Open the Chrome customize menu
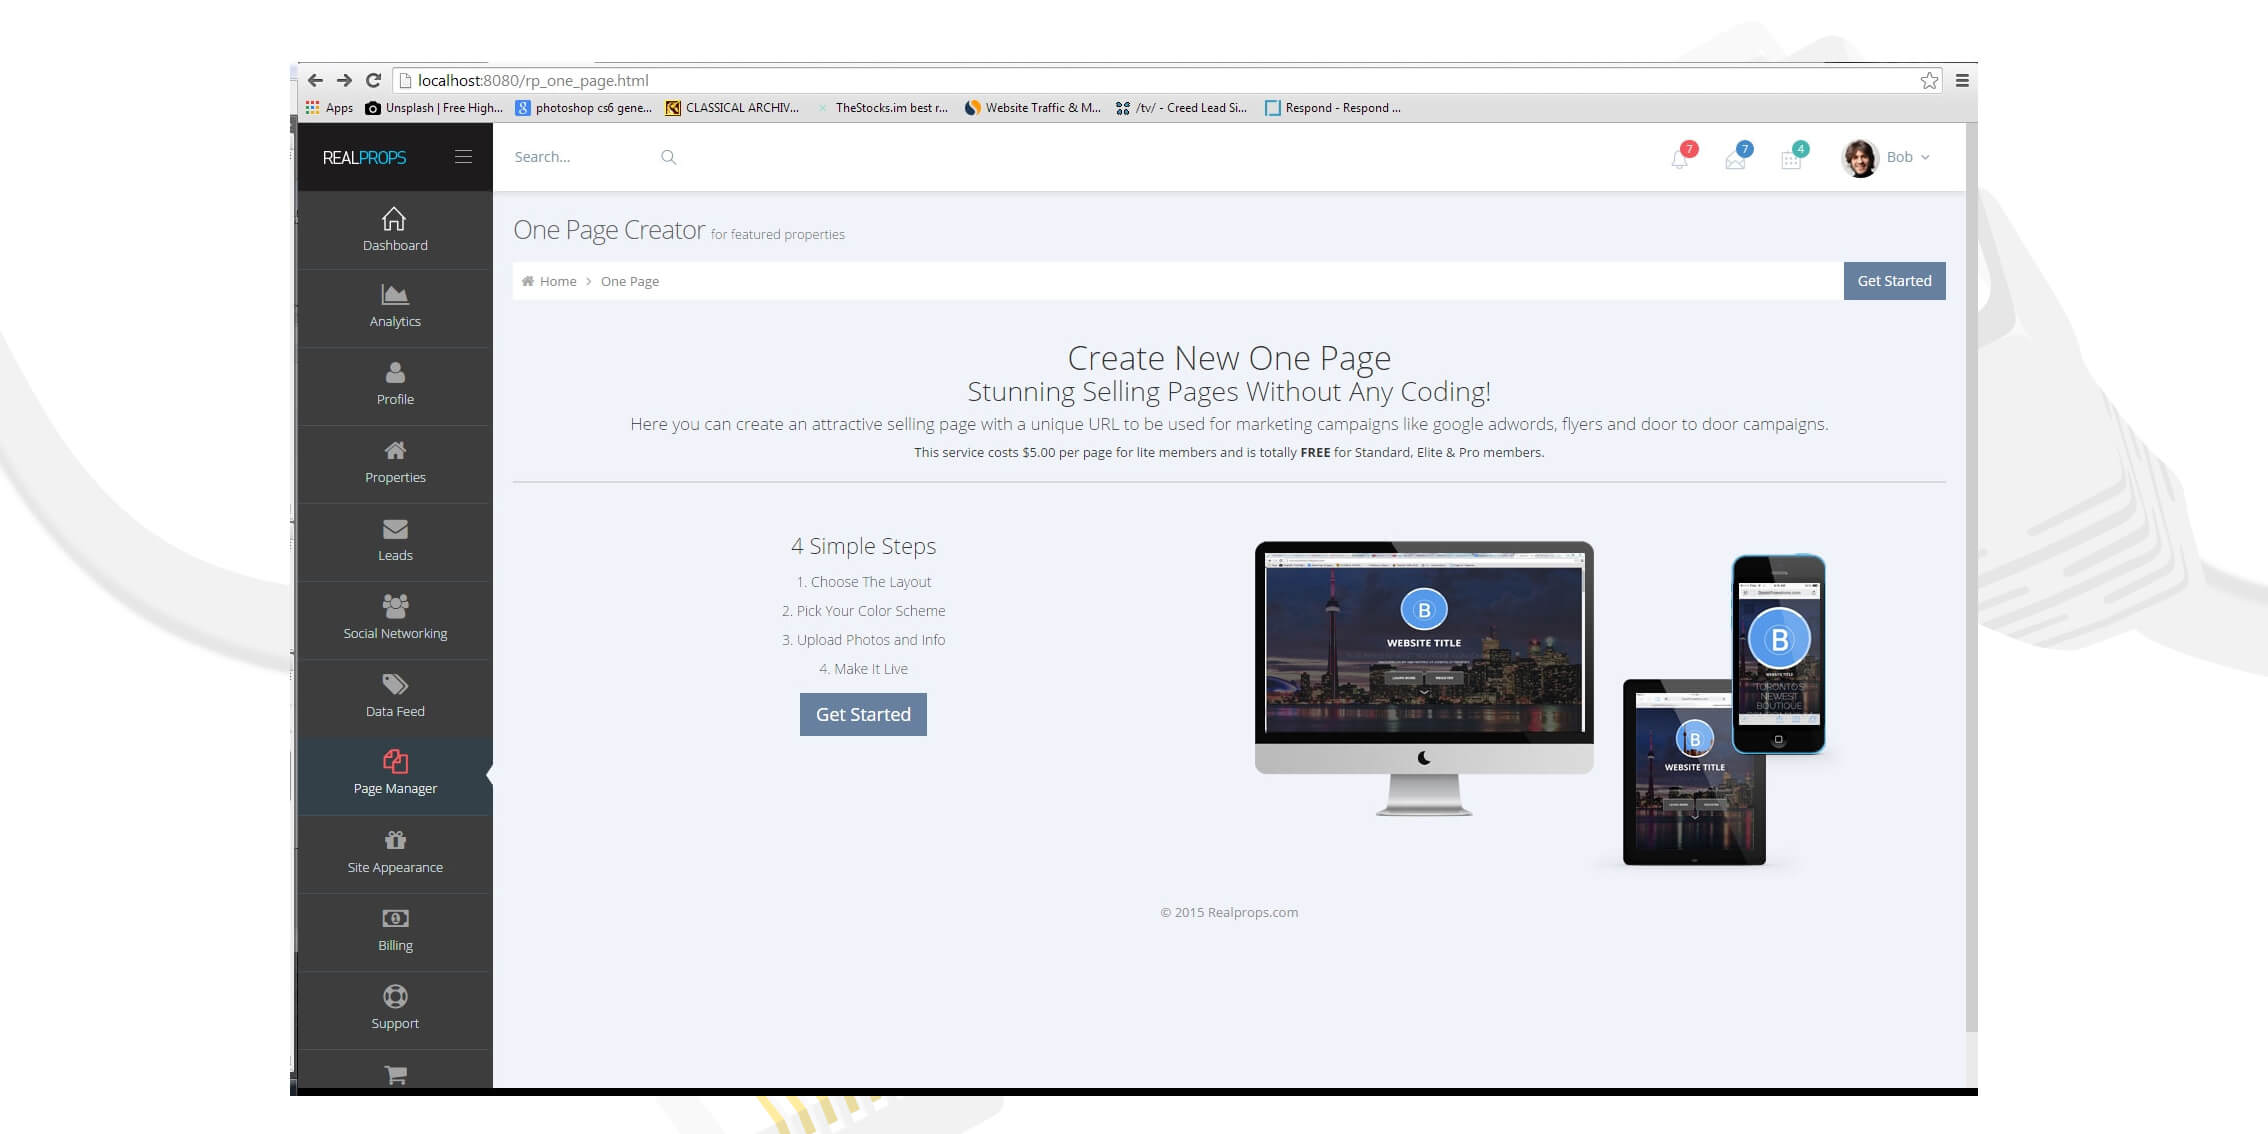The width and height of the screenshot is (2268, 1134). pos(1962,81)
